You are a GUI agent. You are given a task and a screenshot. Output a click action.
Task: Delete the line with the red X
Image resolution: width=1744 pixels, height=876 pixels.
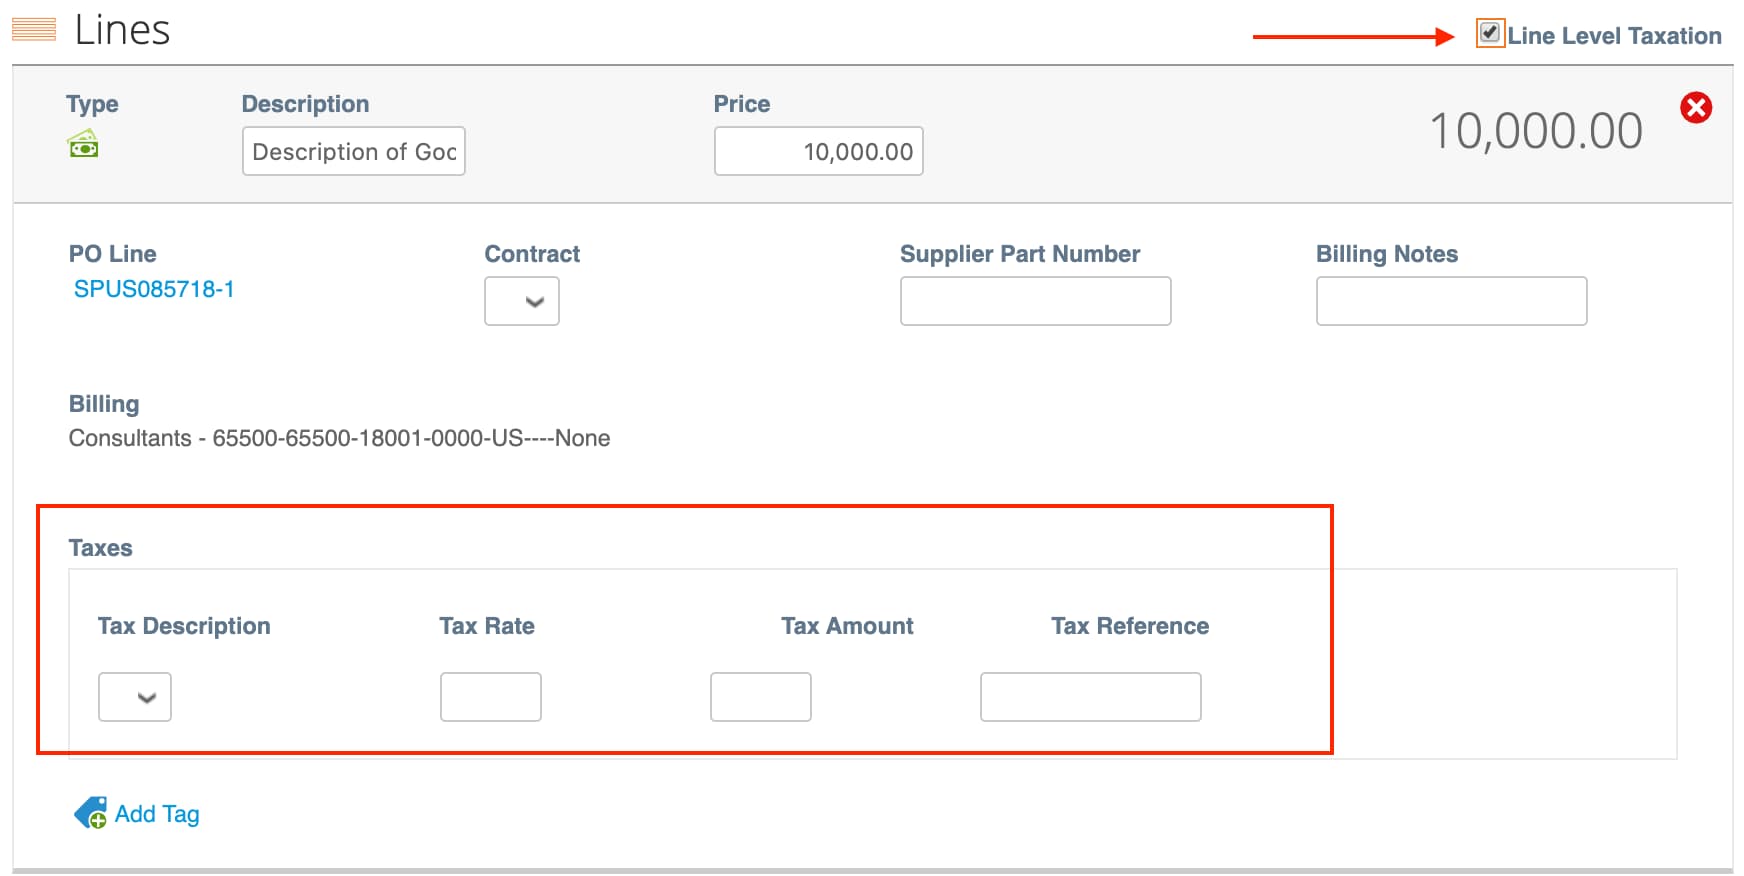click(x=1695, y=108)
